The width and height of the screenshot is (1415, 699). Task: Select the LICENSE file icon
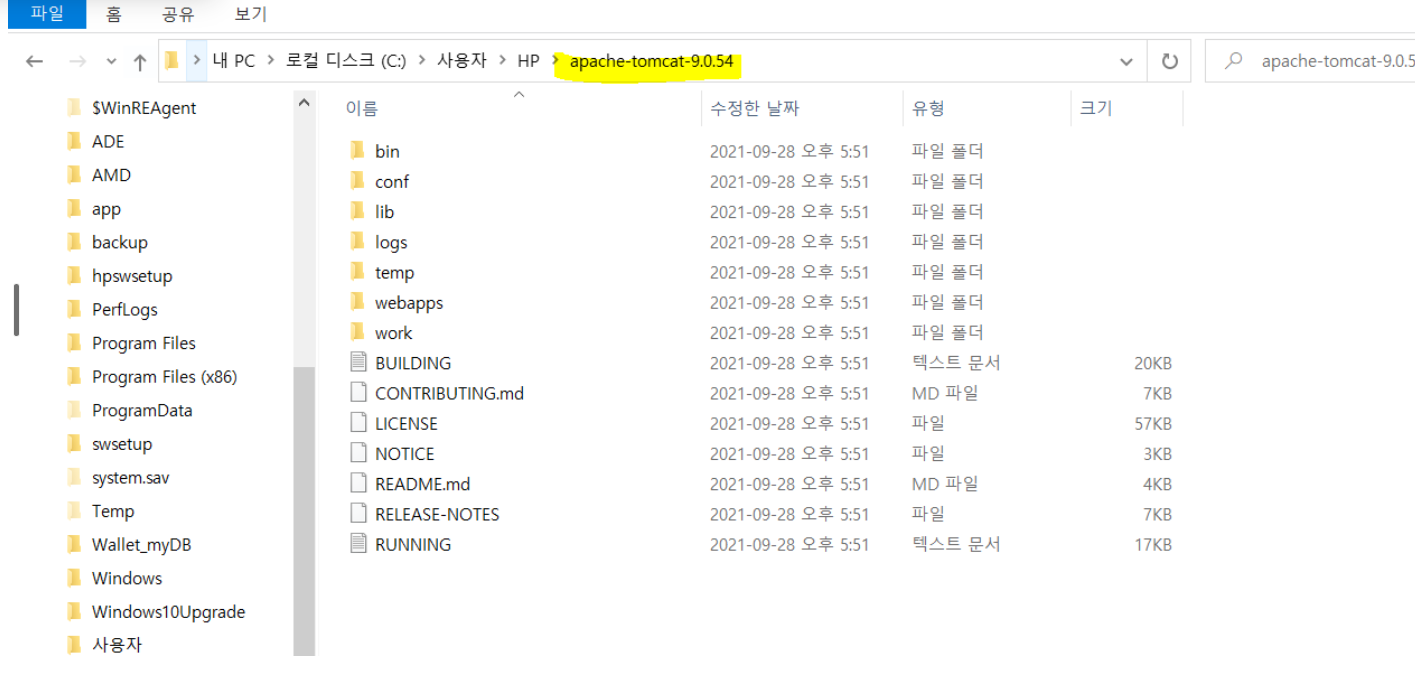pyautogui.click(x=359, y=423)
